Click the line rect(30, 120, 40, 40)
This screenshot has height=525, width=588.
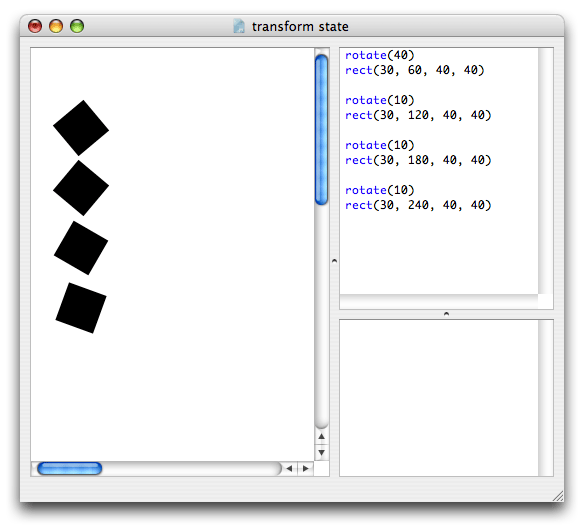point(418,115)
